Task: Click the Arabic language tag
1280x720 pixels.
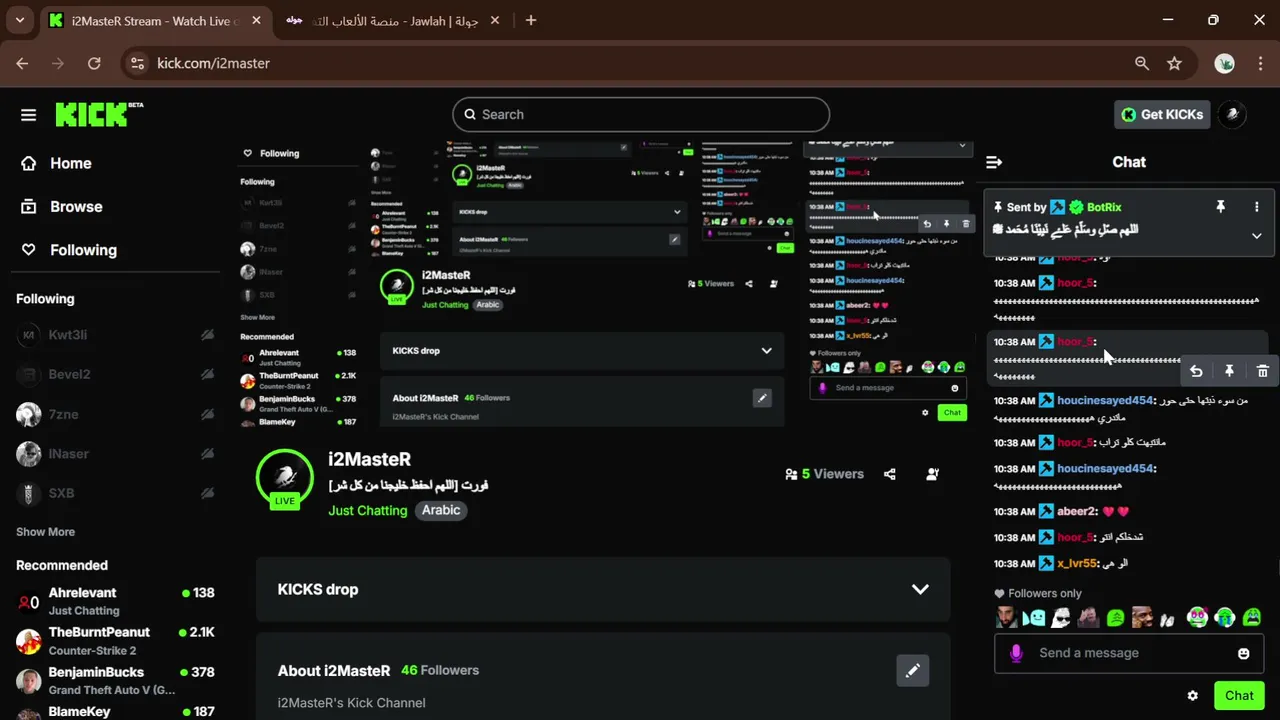Action: point(441,510)
